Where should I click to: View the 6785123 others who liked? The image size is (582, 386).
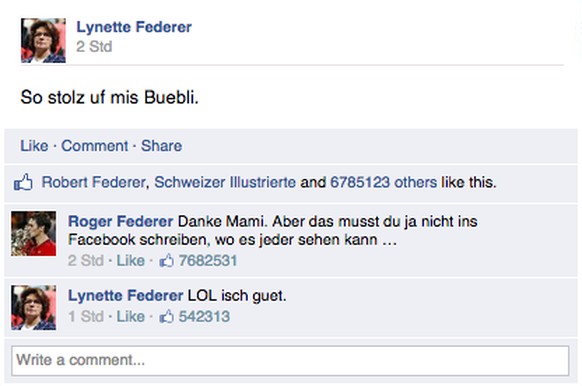coord(383,182)
